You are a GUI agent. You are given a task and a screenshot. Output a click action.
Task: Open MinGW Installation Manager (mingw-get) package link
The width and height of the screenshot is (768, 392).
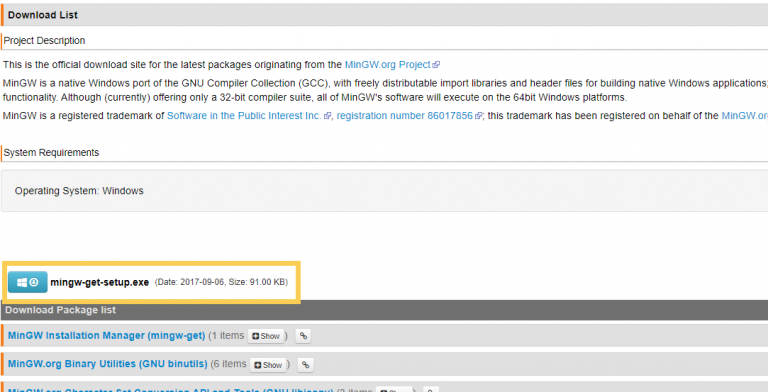click(x=106, y=336)
